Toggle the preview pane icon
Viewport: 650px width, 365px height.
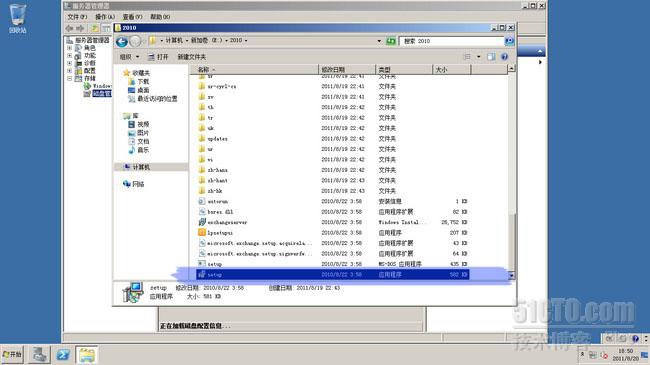491,57
